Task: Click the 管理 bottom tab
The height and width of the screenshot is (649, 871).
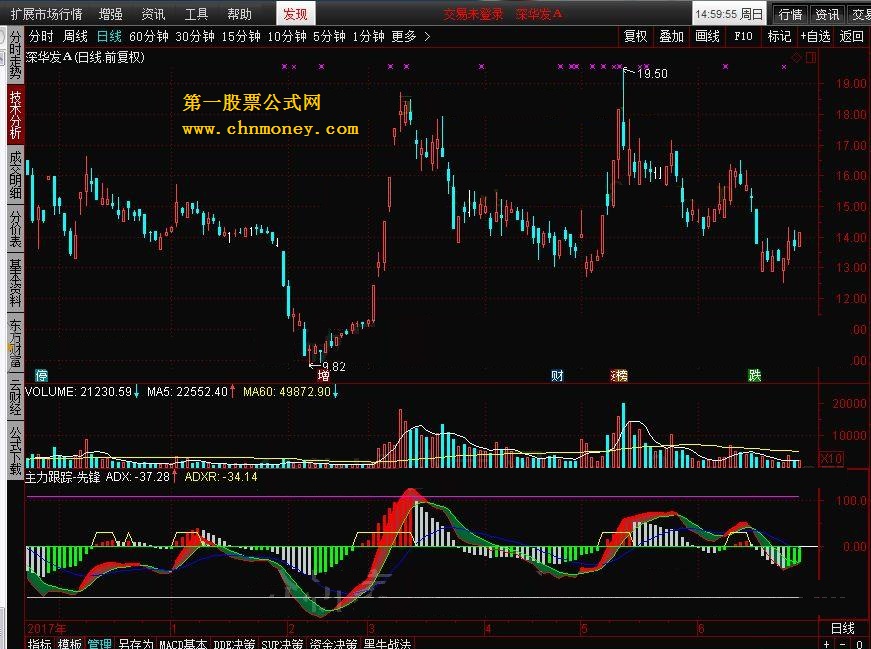Action: [99, 644]
